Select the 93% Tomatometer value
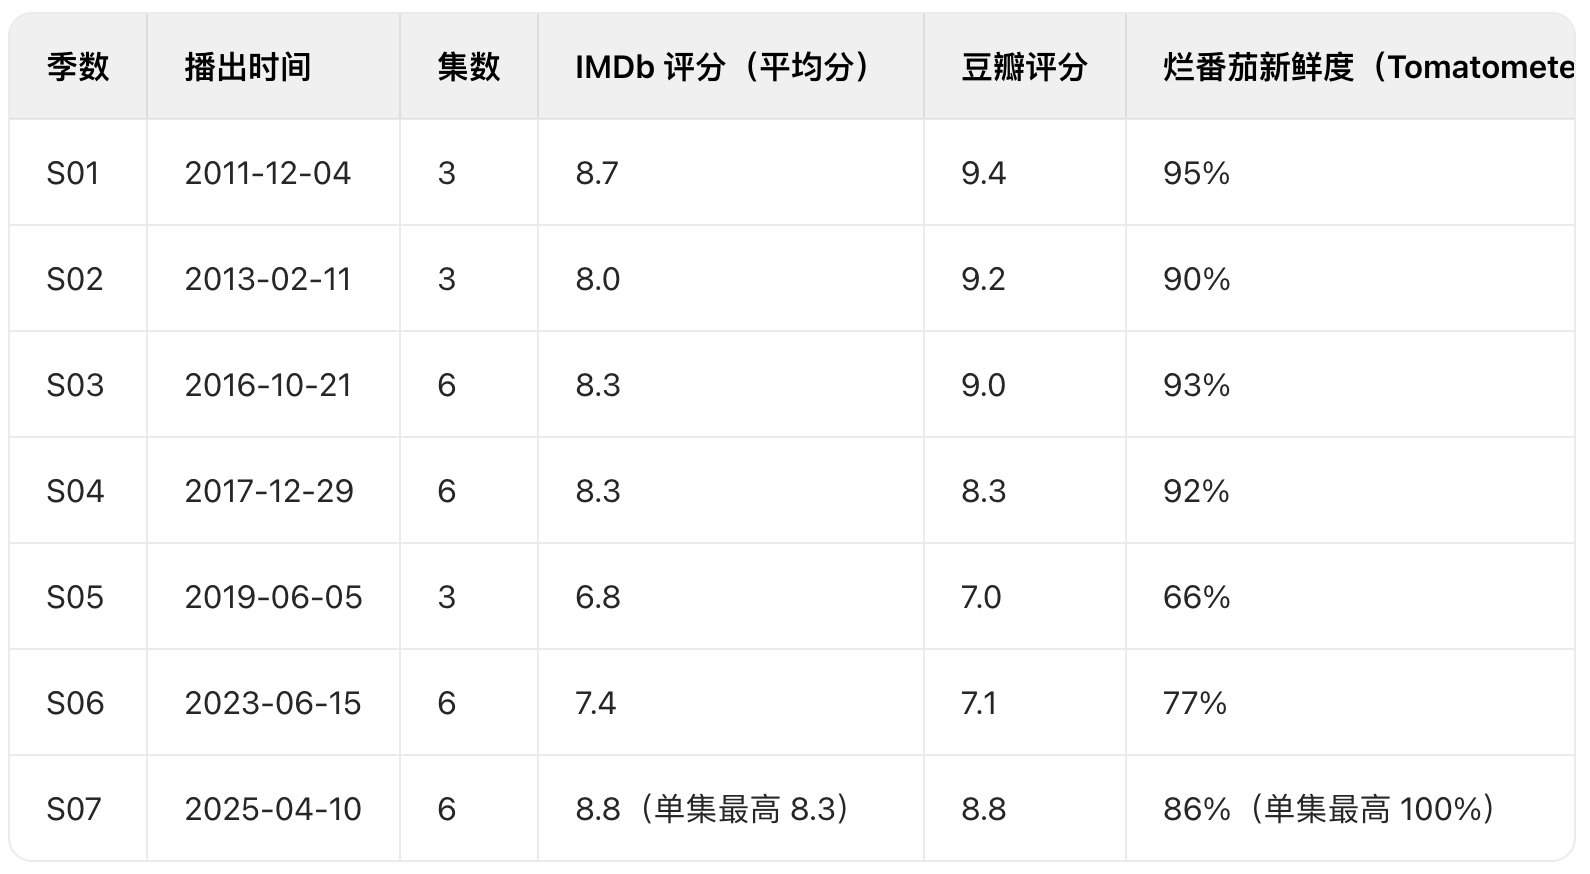This screenshot has width=1590, height=874. coord(1196,385)
